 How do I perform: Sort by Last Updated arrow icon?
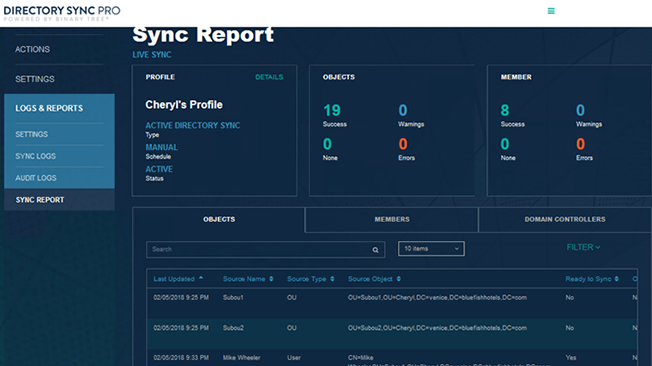click(x=201, y=278)
